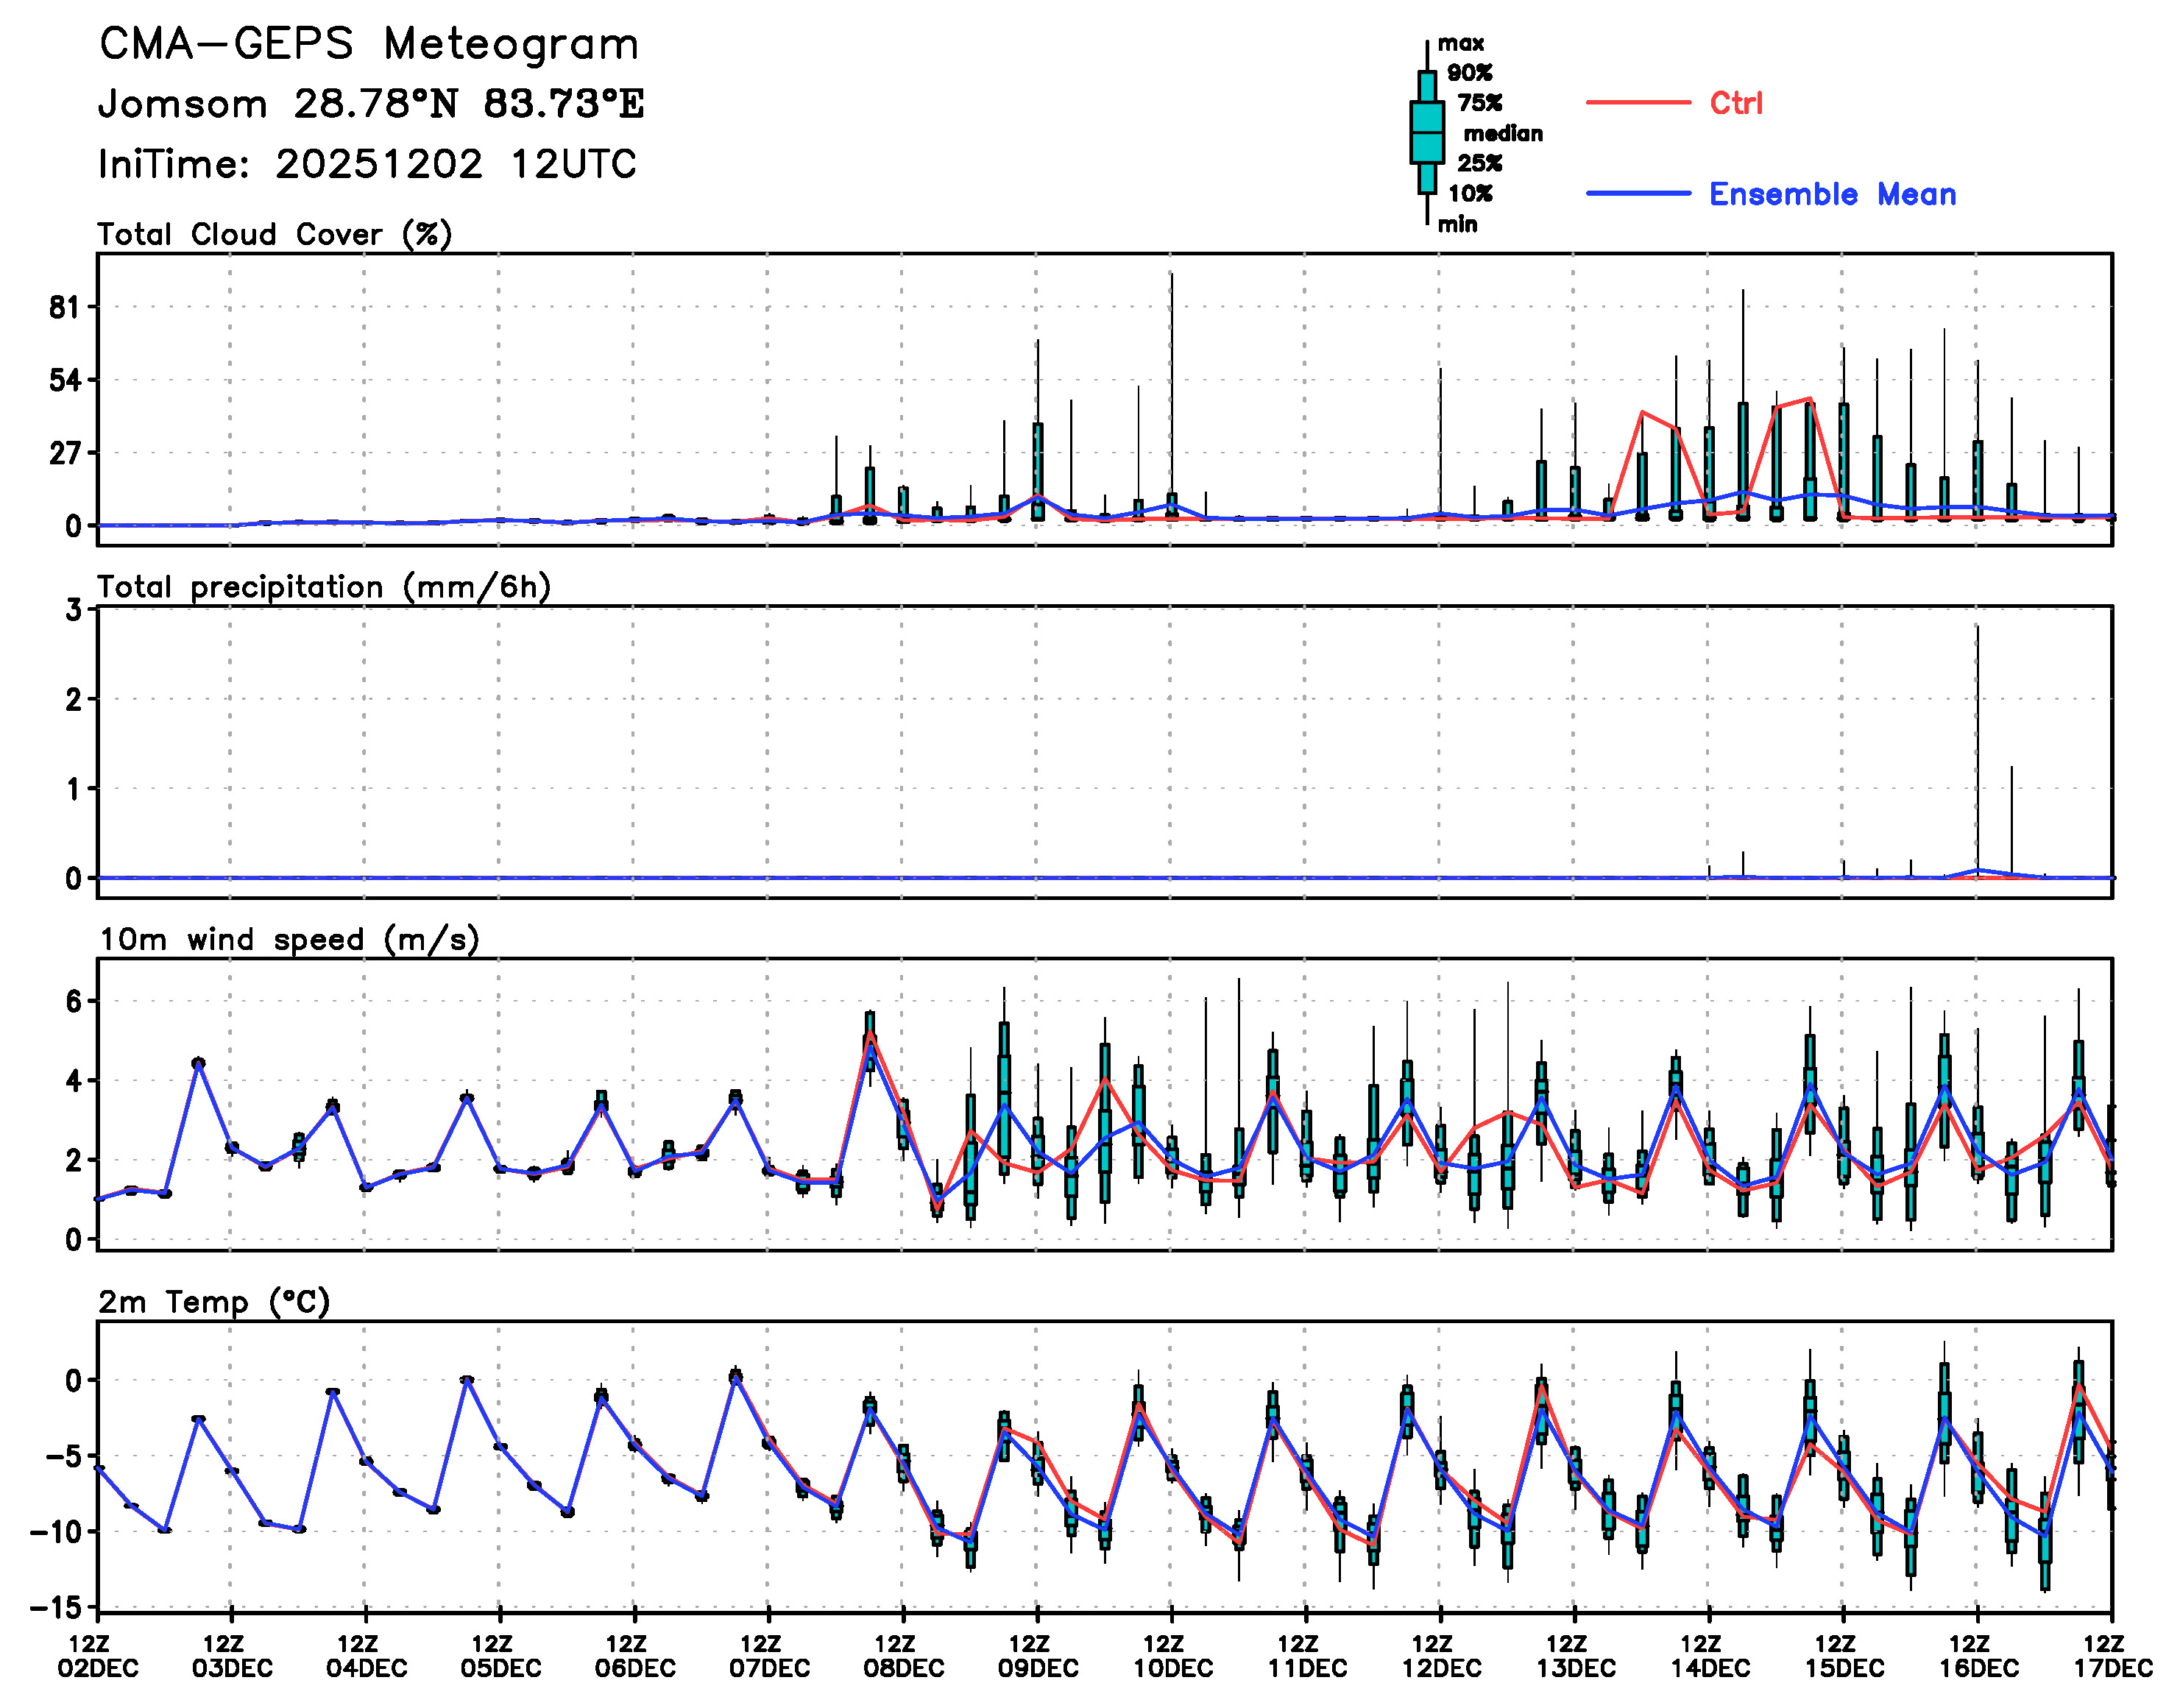Click the 12Z 08DEC time axis label
Screen dimensions: 2180x1708
(902, 1656)
